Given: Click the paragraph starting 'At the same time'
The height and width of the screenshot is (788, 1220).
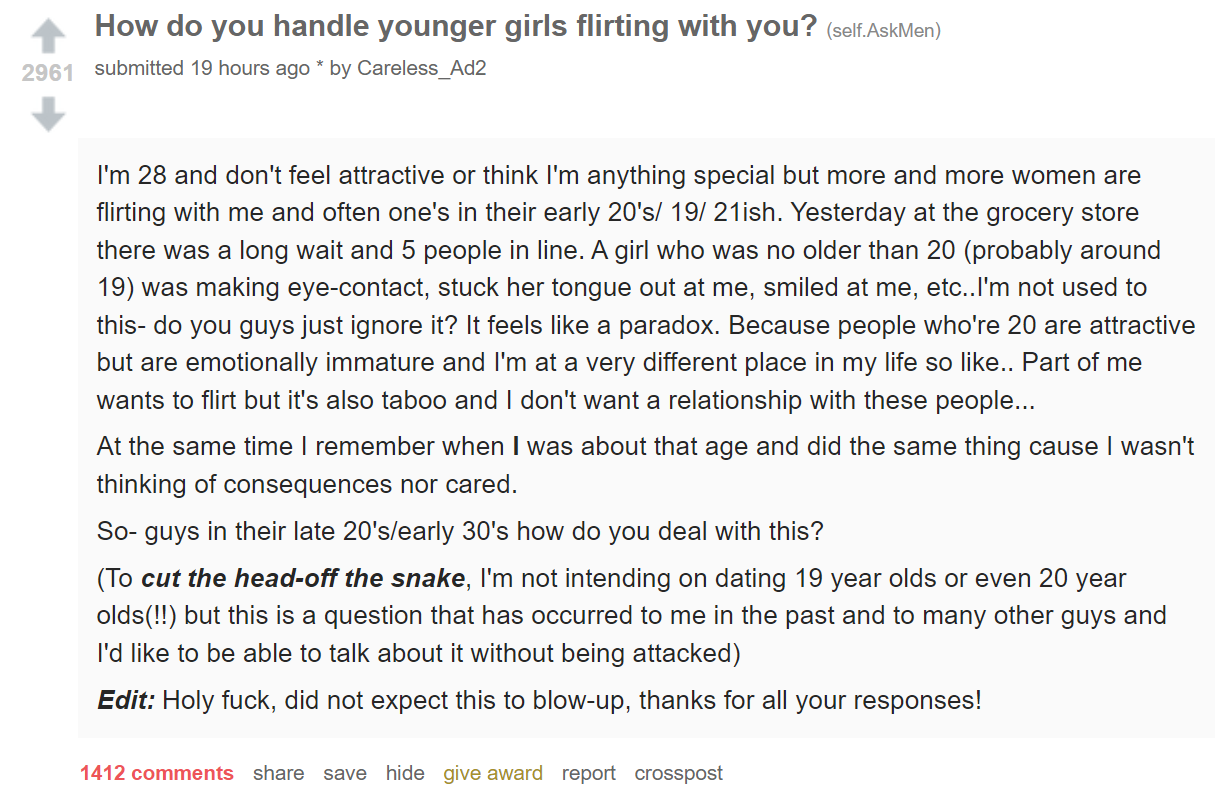Looking at the screenshot, I should 646,465.
